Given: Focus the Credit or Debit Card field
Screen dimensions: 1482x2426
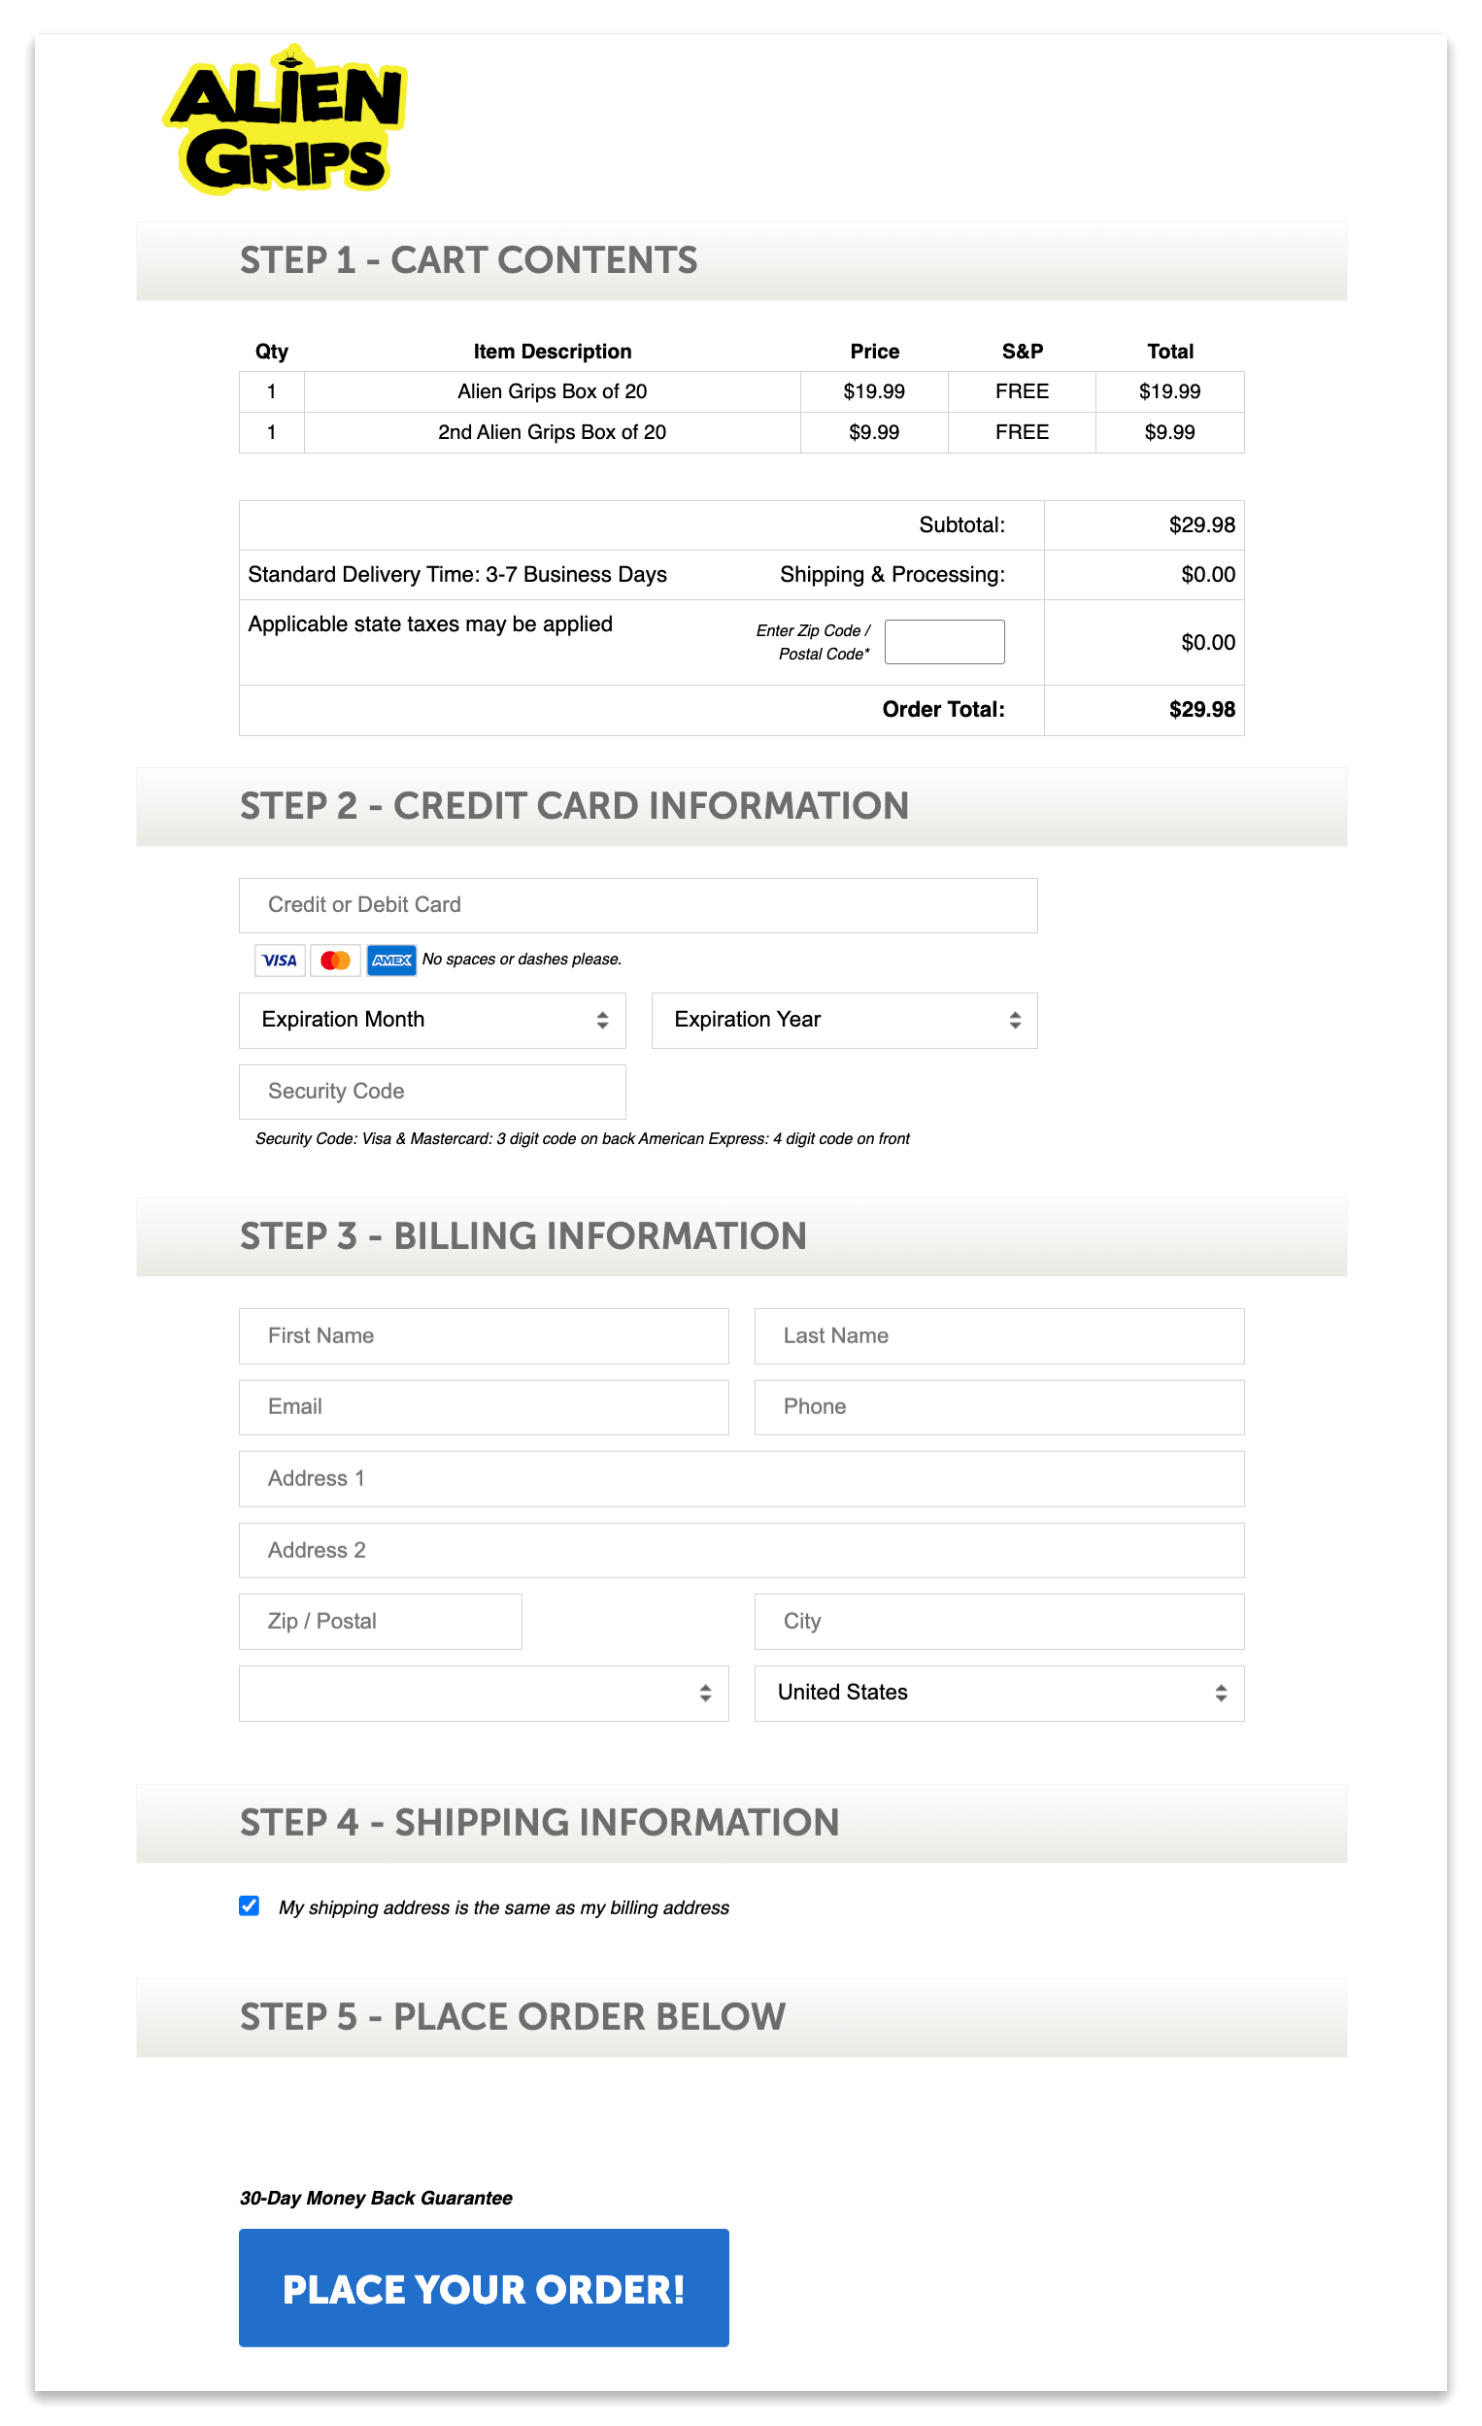Looking at the screenshot, I should [638, 905].
